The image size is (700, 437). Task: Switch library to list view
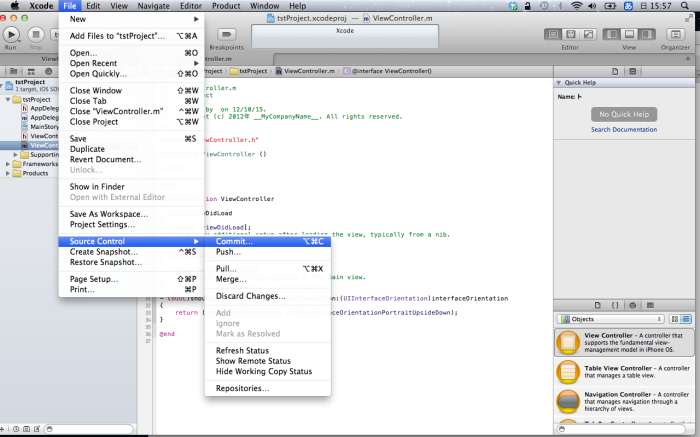(x=686, y=319)
